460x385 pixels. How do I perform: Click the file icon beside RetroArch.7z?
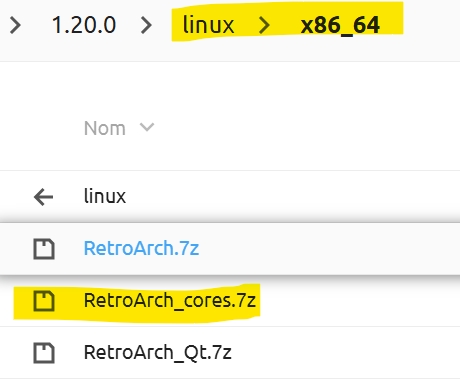coord(44,249)
